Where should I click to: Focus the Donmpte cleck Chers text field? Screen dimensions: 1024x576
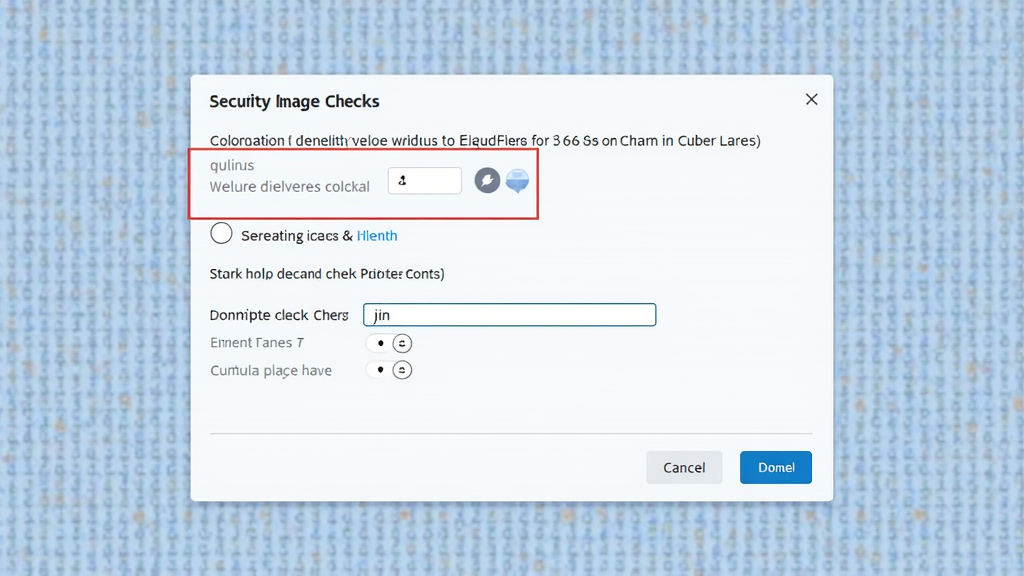click(x=509, y=315)
